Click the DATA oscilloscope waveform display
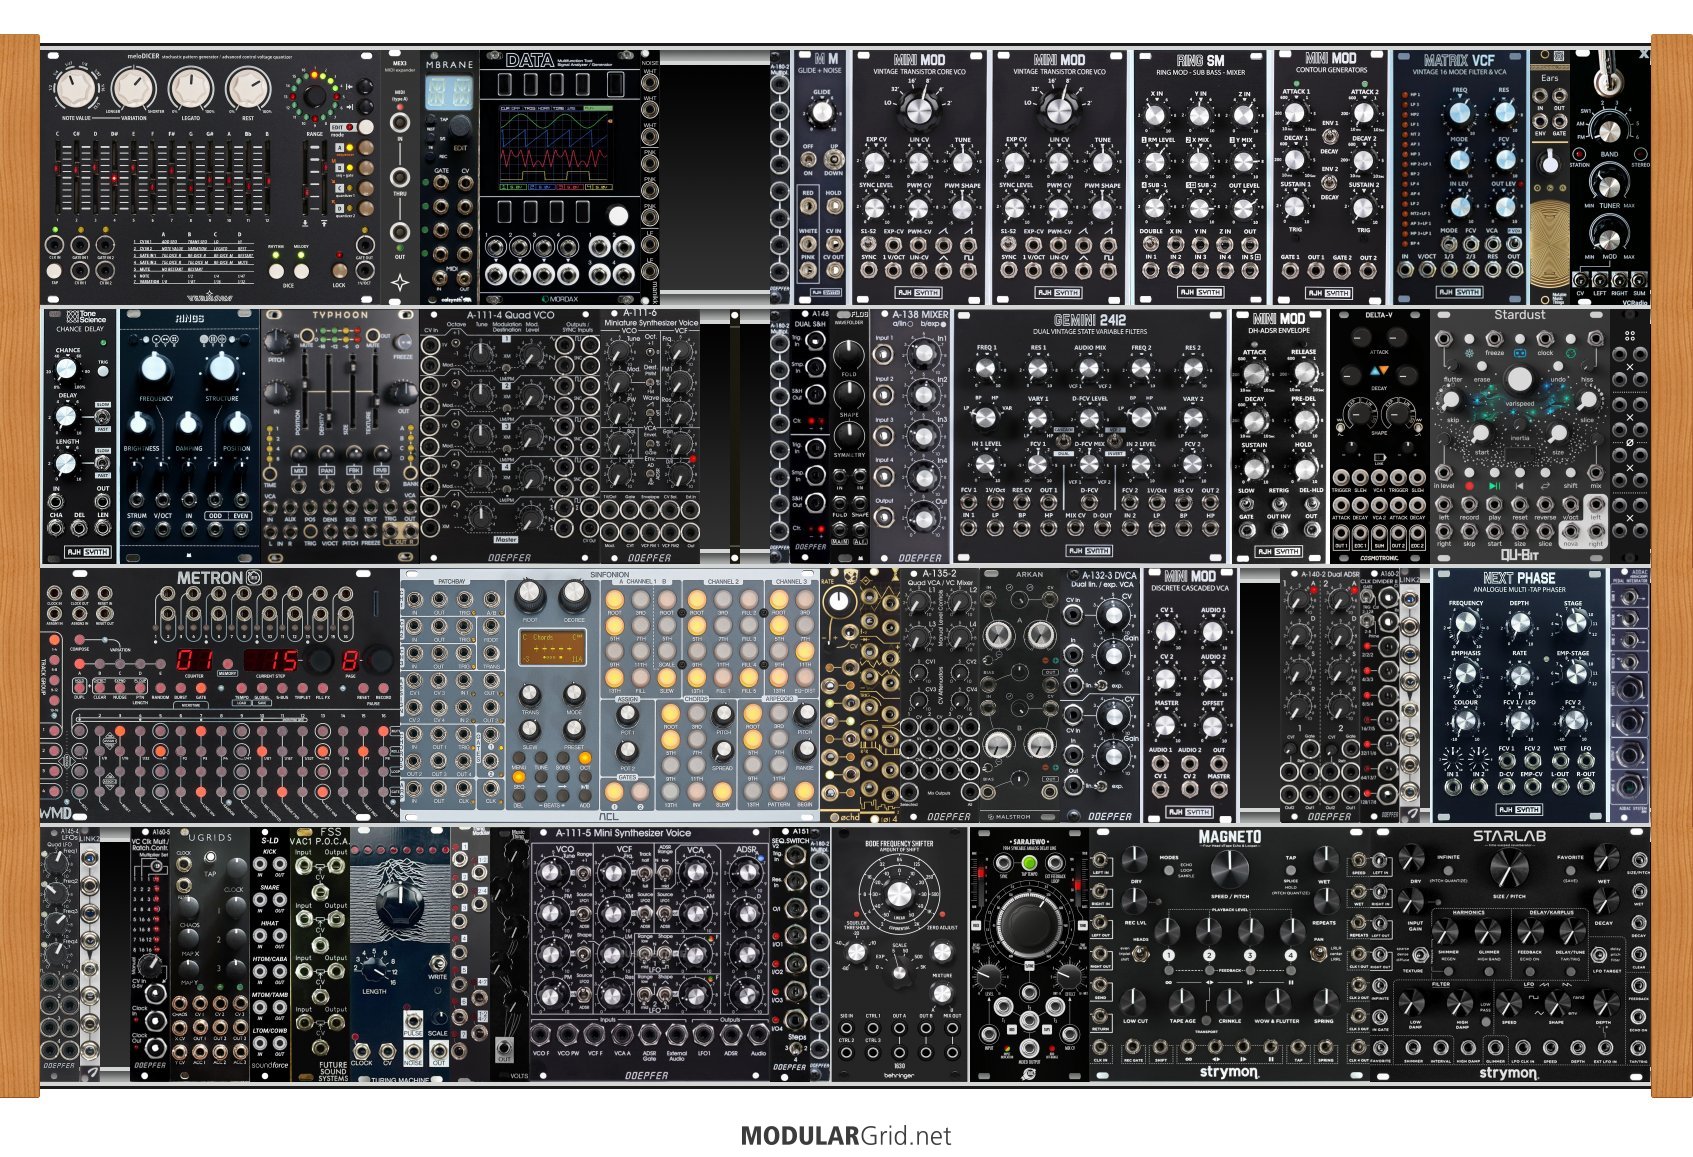1693x1157 pixels. pos(555,146)
